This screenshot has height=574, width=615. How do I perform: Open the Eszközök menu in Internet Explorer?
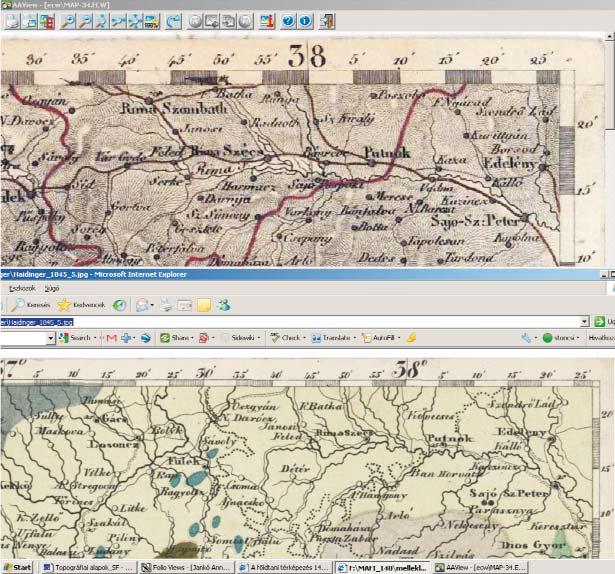point(22,288)
